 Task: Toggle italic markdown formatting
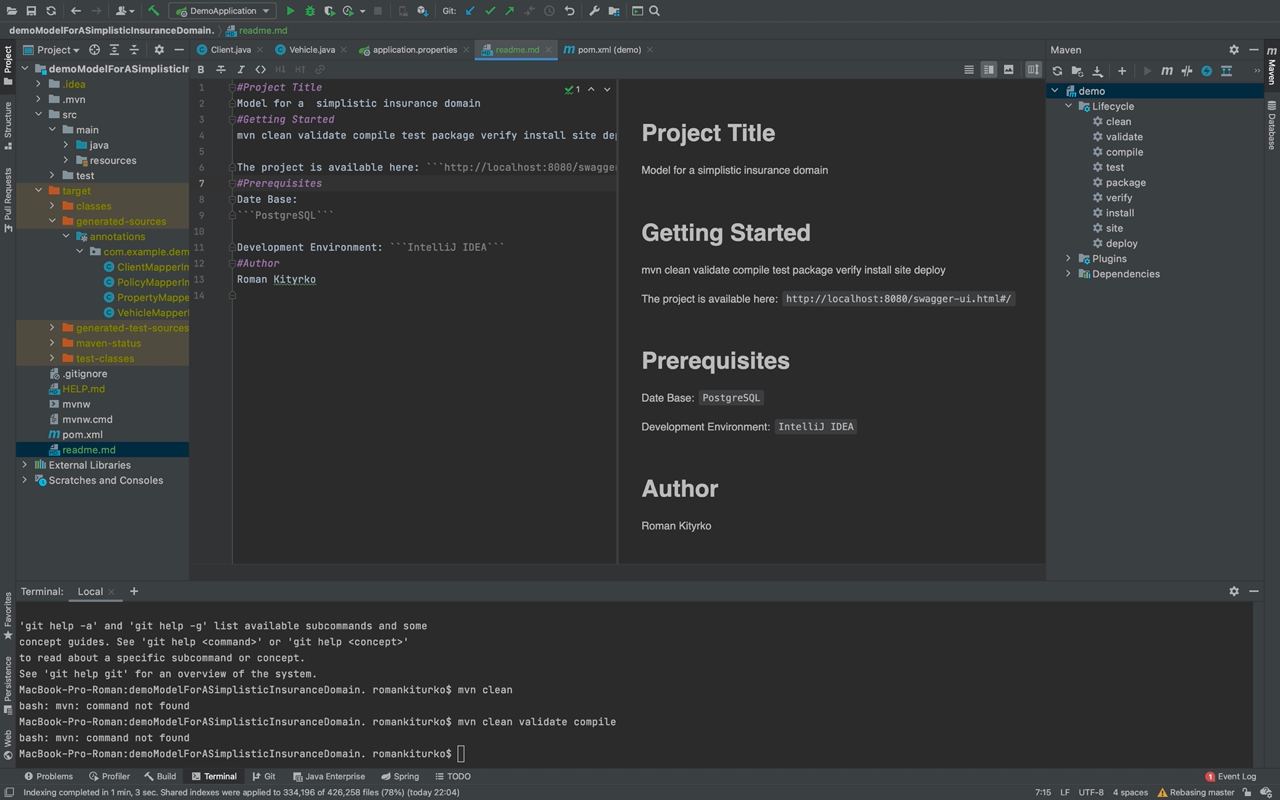pyautogui.click(x=241, y=69)
